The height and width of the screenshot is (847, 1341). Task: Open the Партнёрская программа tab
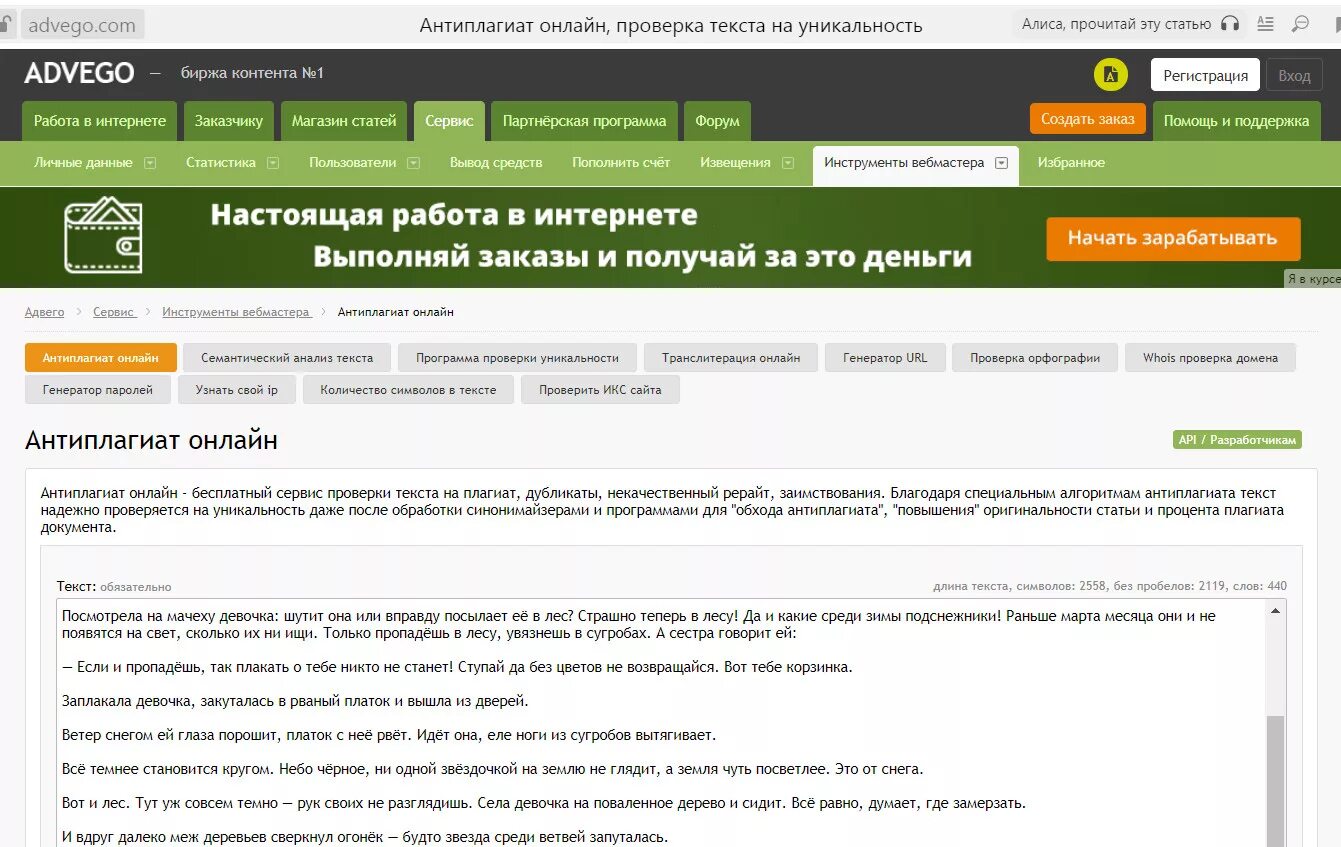point(584,121)
